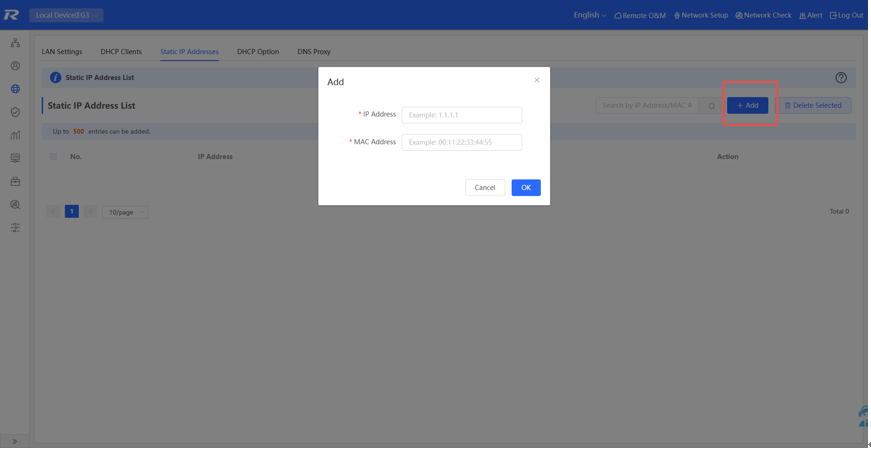
Task: Open the toolbox icon in sidebar
Action: click(15, 182)
